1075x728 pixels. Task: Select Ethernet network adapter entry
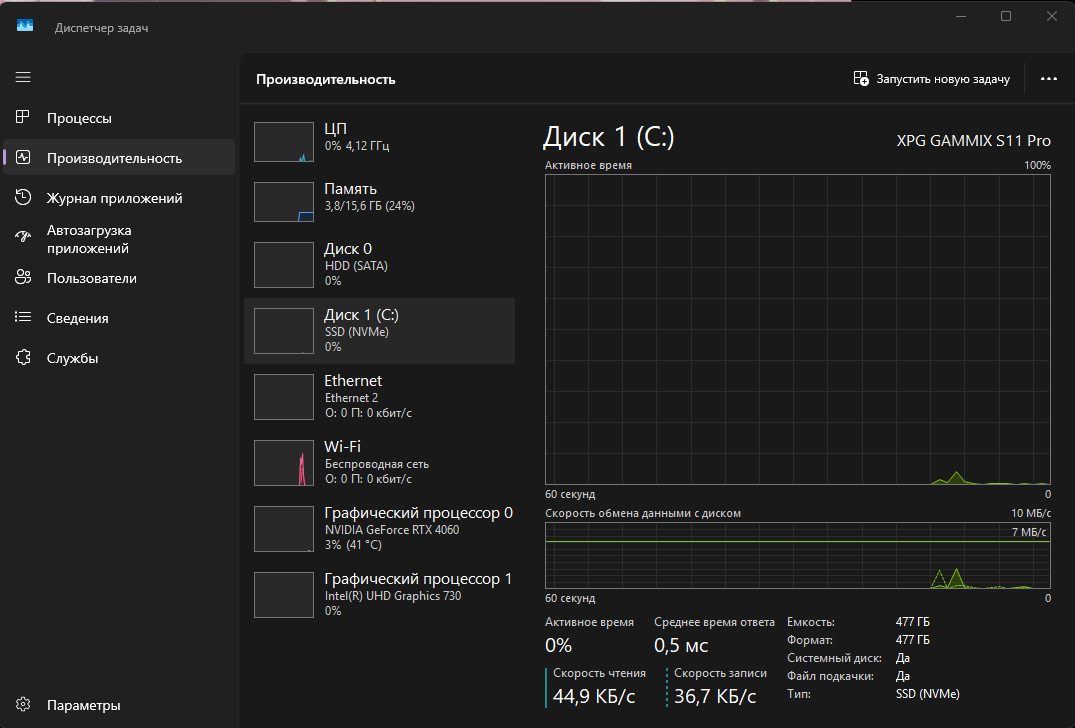(378, 397)
